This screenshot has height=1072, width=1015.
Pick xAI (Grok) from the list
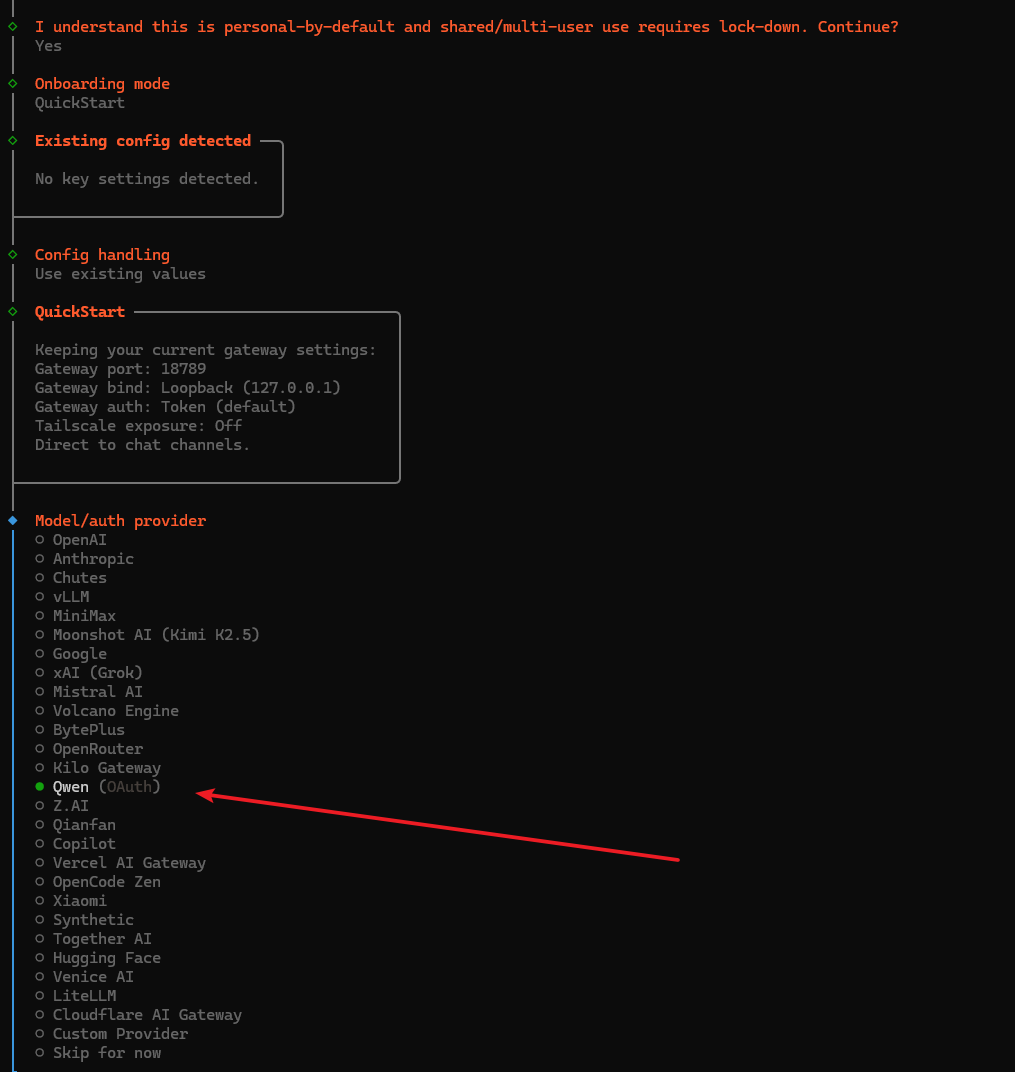point(89,673)
